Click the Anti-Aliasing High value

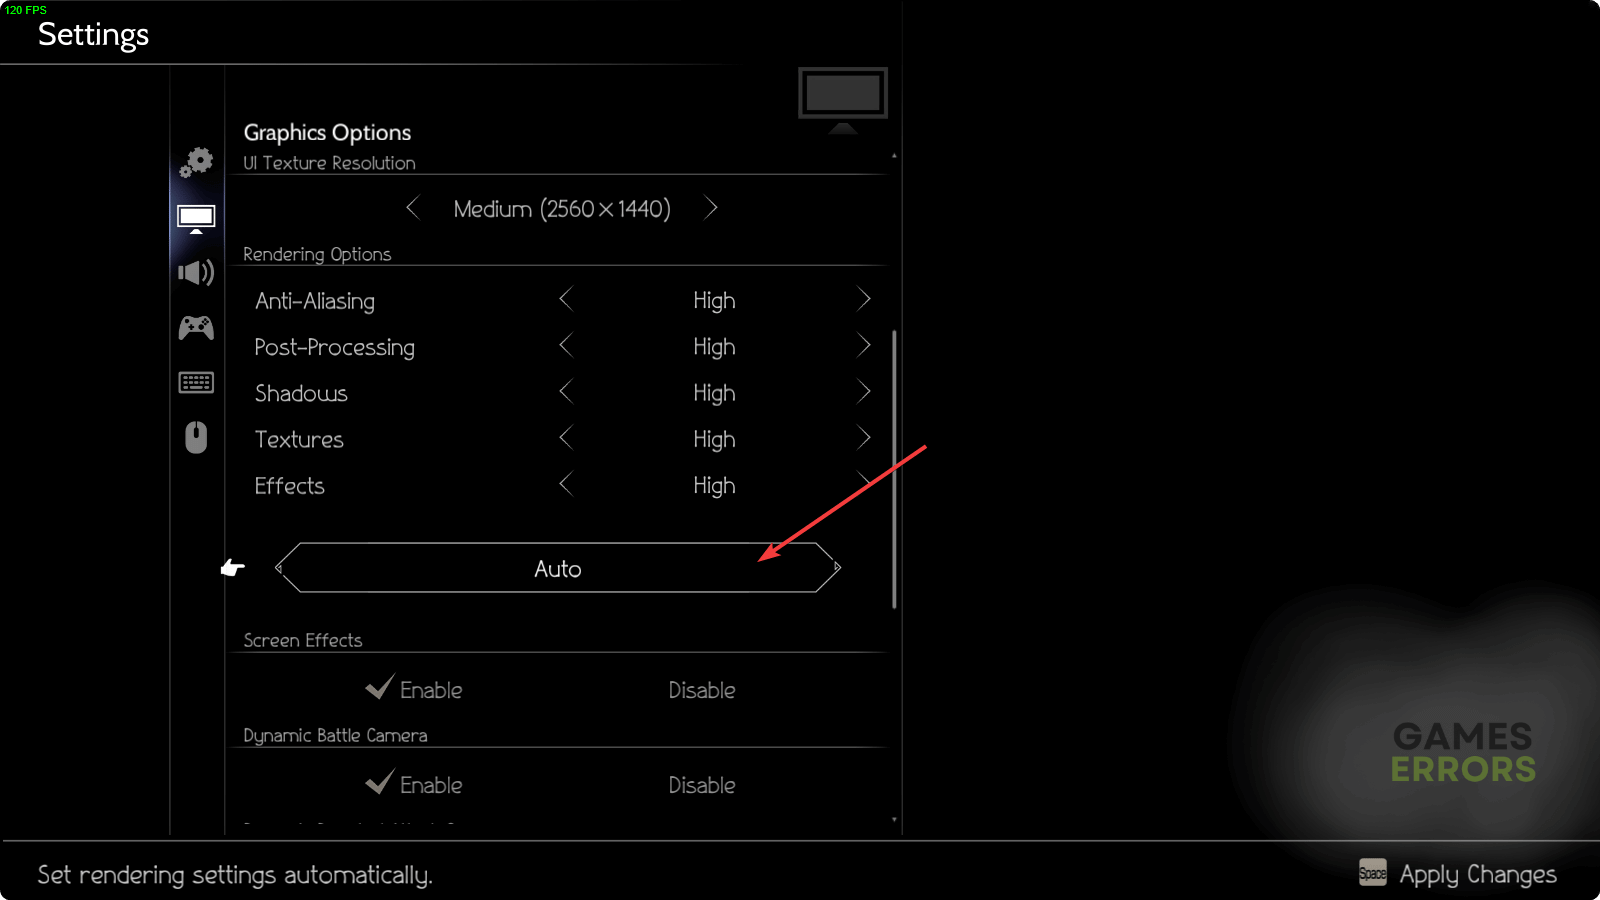tap(714, 301)
